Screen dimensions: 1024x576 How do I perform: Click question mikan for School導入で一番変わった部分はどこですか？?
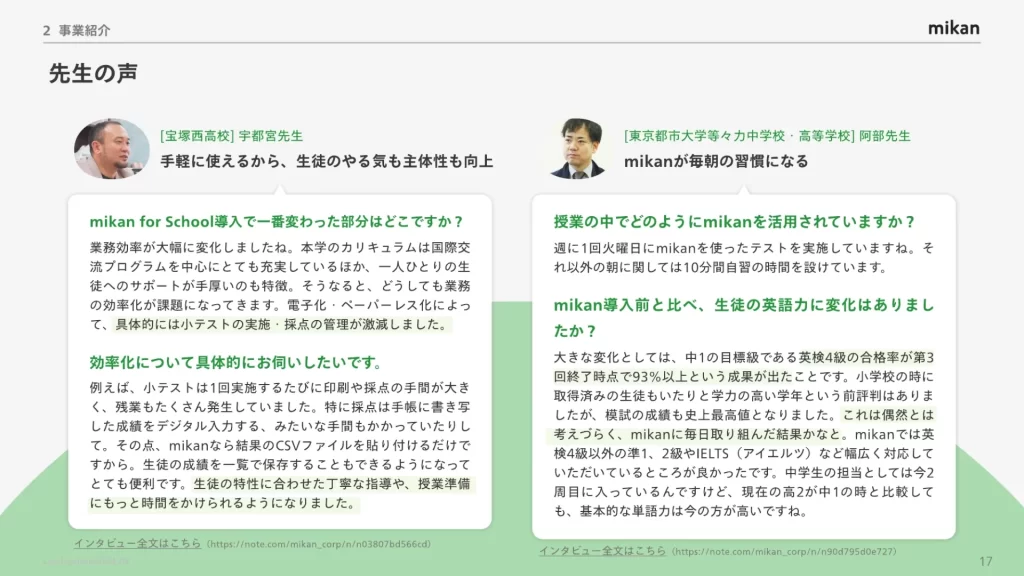[x=277, y=221]
